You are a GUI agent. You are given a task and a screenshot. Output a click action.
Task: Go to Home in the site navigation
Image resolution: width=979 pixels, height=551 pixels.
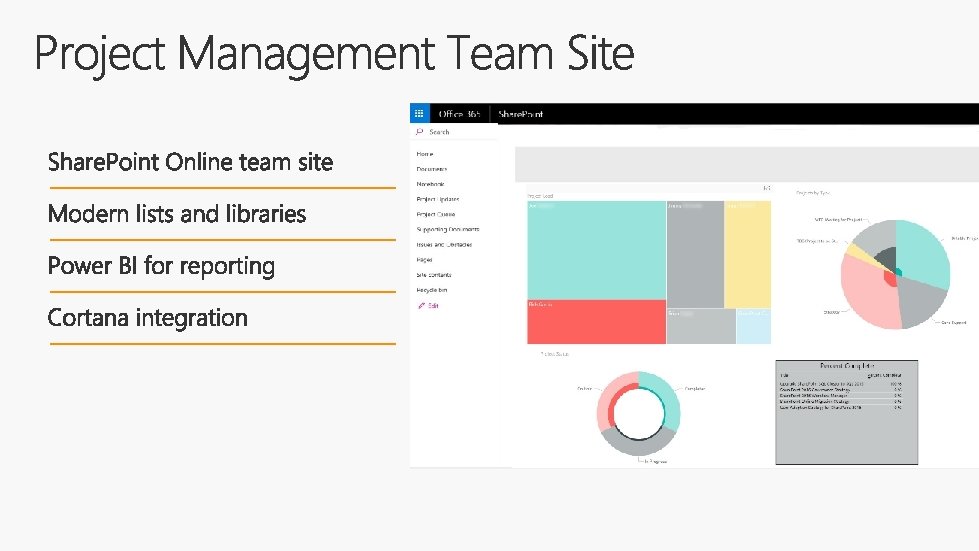tap(425, 154)
